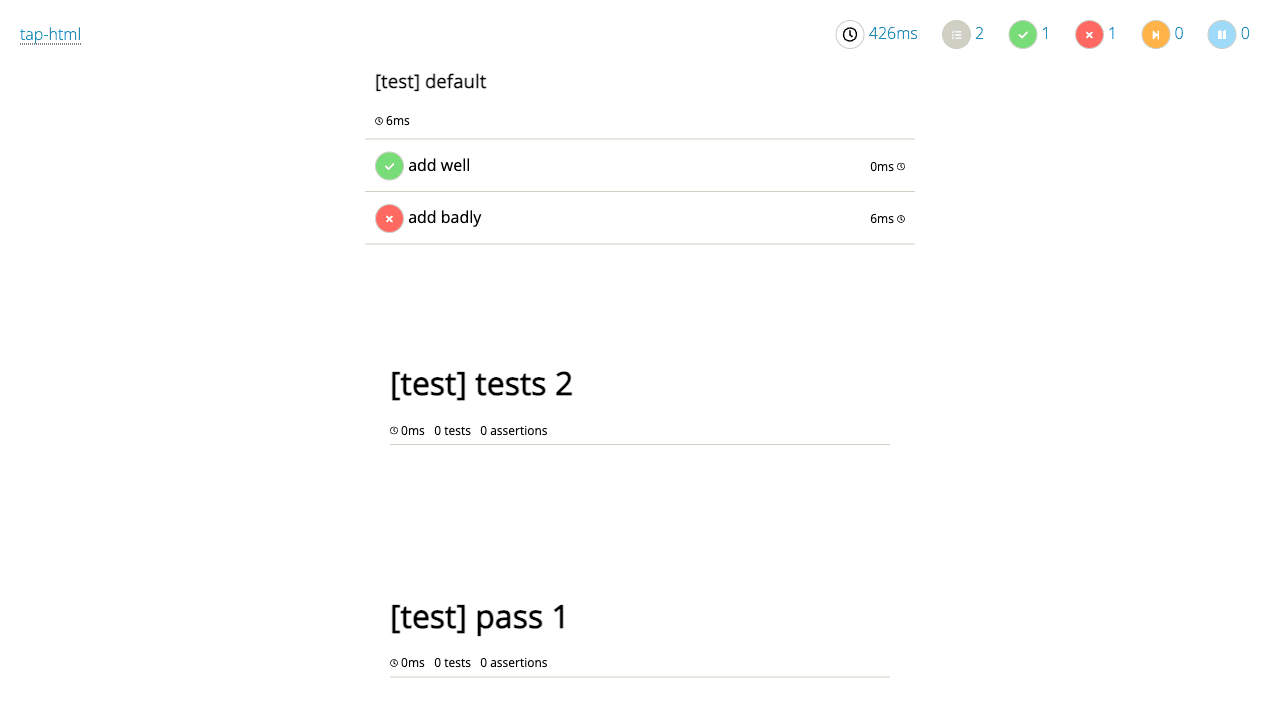Expand the "add well" test row
The height and width of the screenshot is (720, 1280).
[x=640, y=166]
